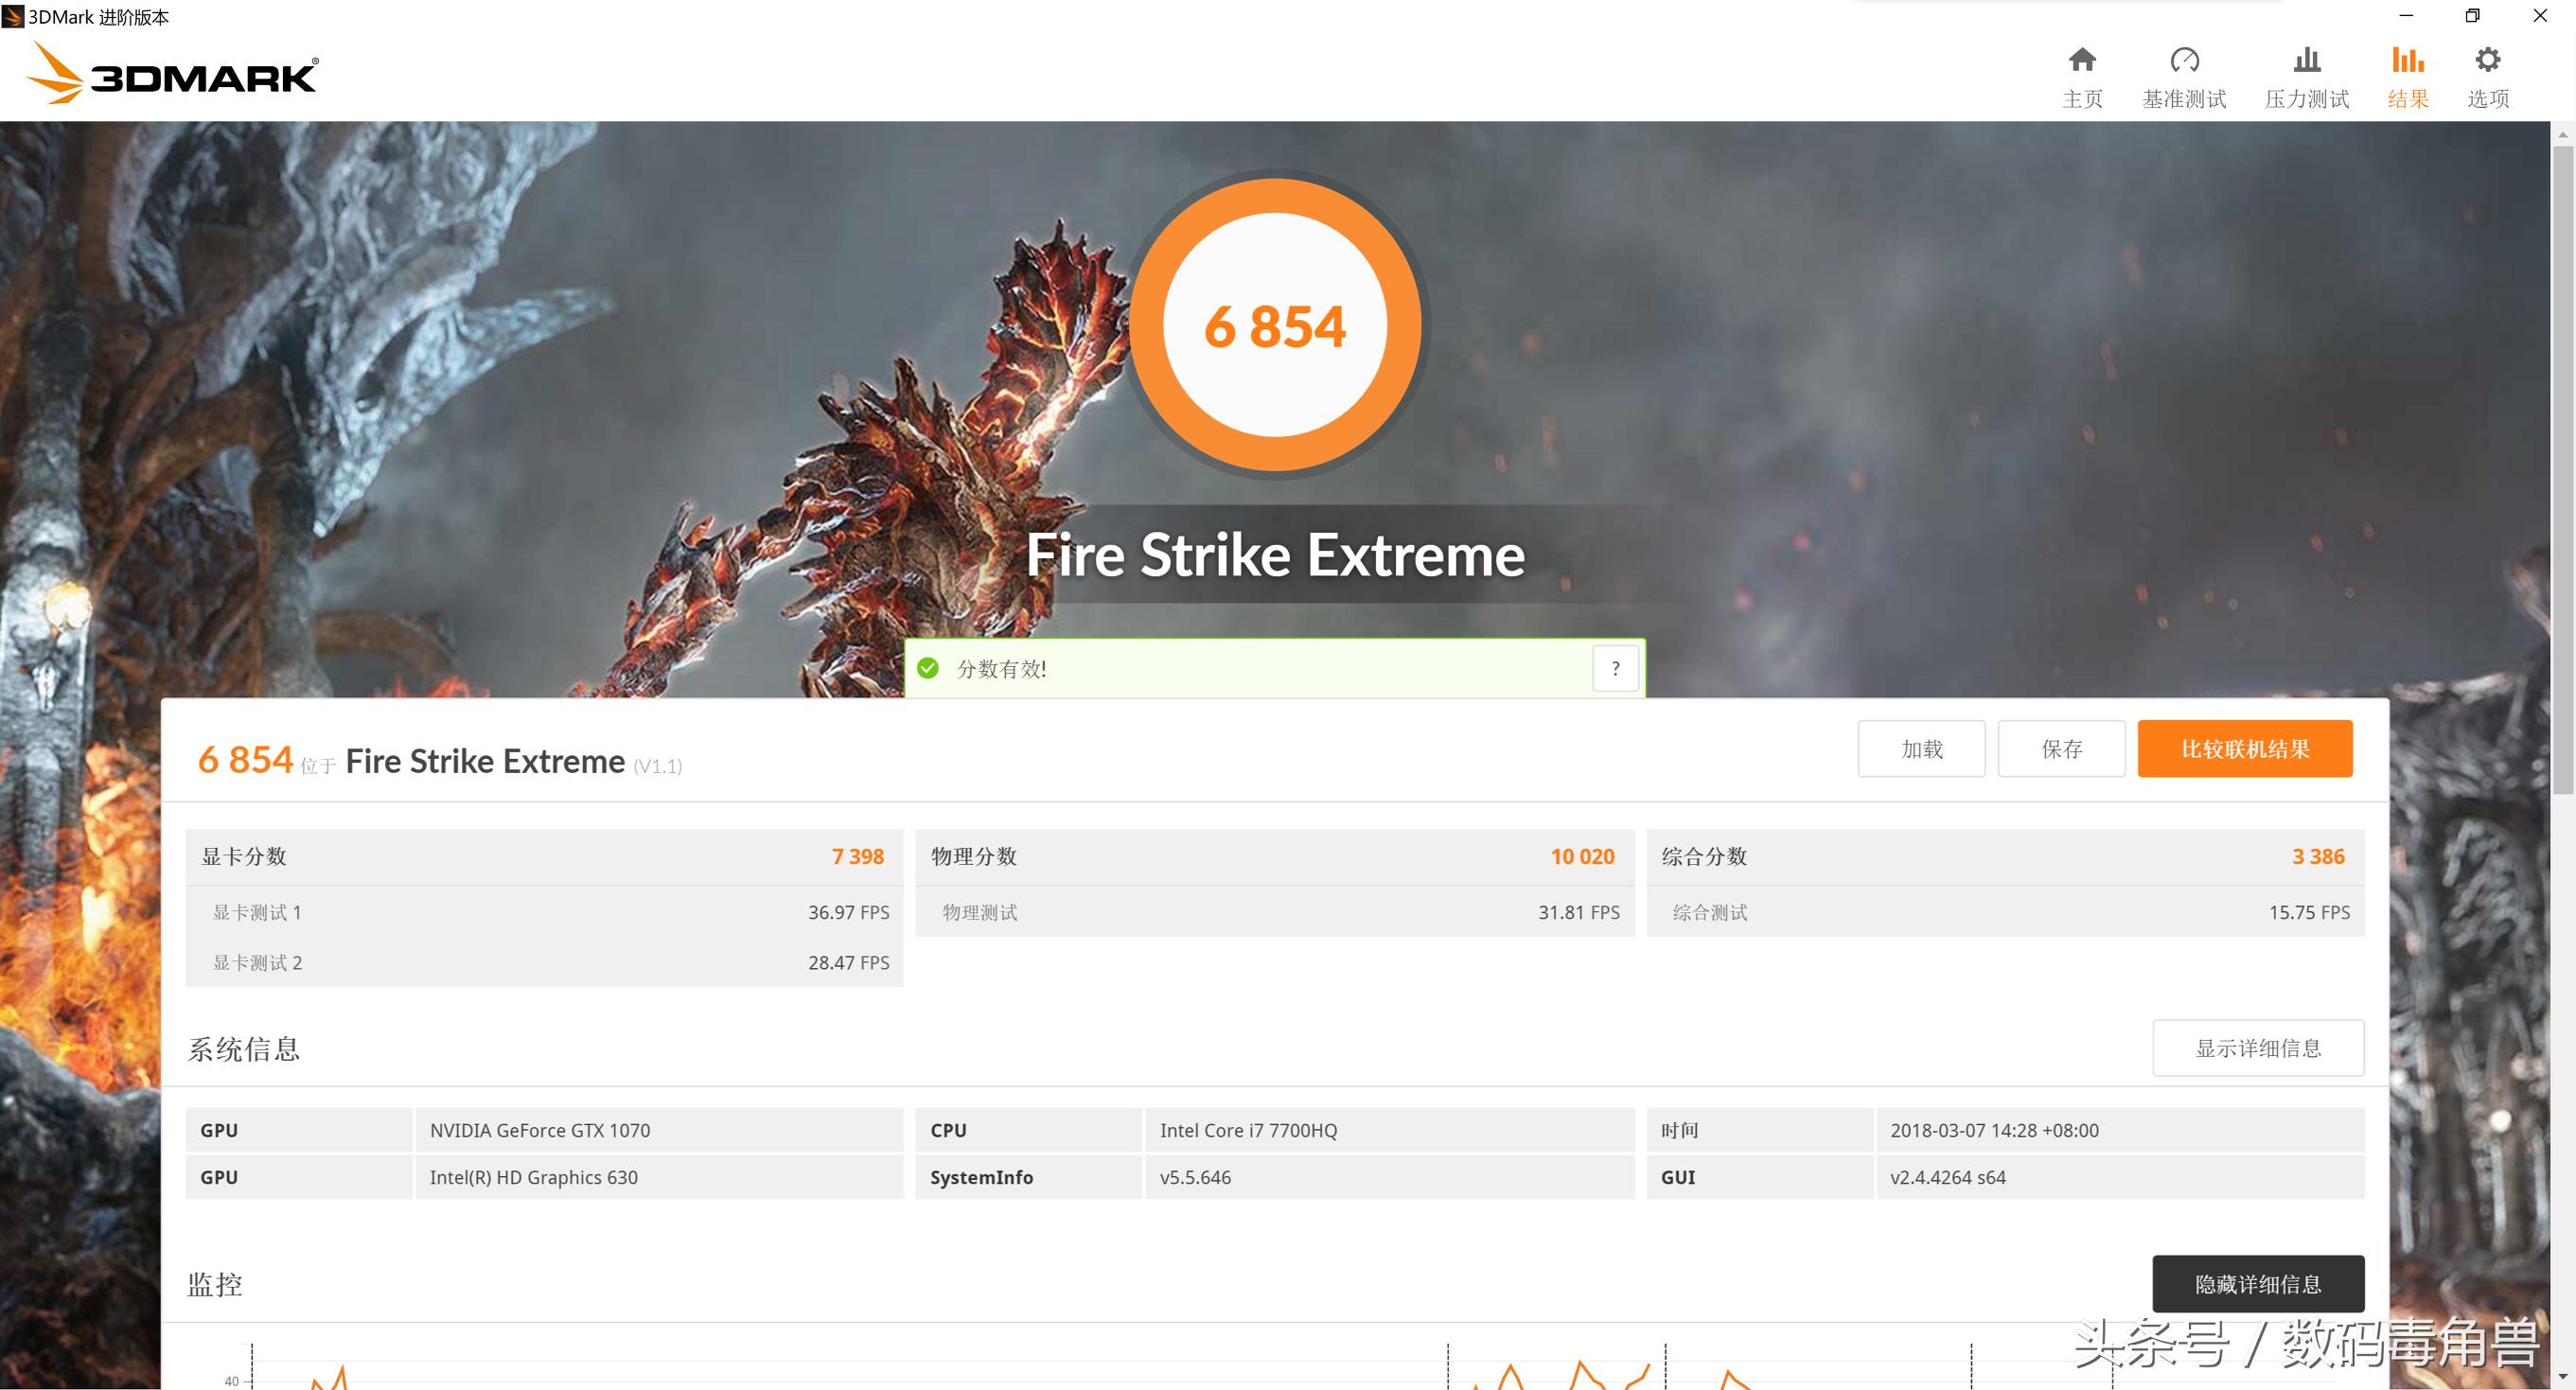2576x1390 pixels.
Task: Click the 3DMark icon in the title bar
Action: (x=12, y=16)
